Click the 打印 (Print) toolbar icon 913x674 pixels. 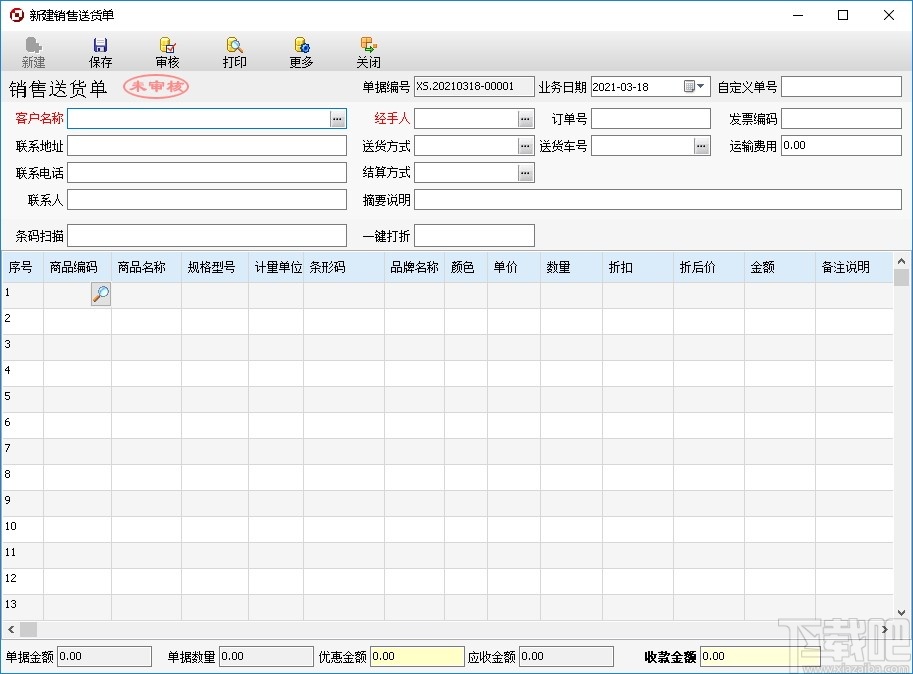click(x=234, y=50)
